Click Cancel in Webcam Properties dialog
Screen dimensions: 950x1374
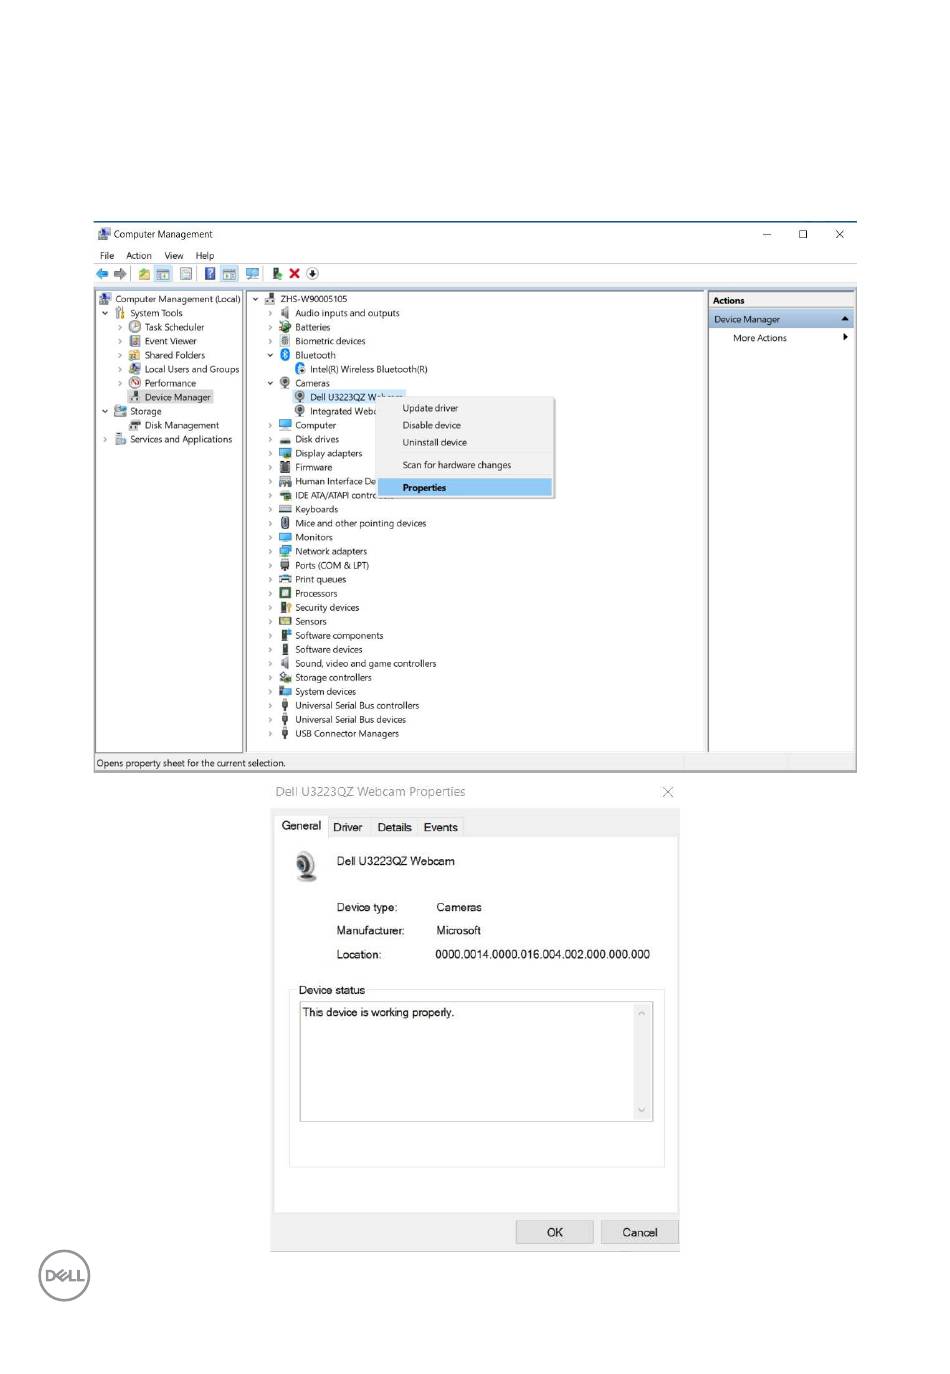[x=640, y=1232]
